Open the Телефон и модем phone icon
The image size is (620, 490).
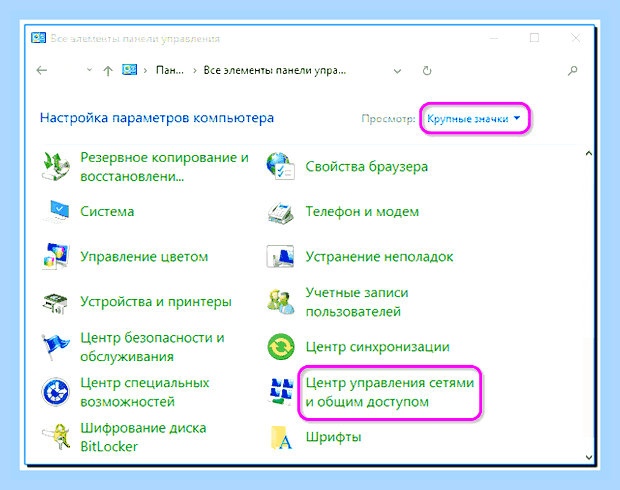coord(280,212)
